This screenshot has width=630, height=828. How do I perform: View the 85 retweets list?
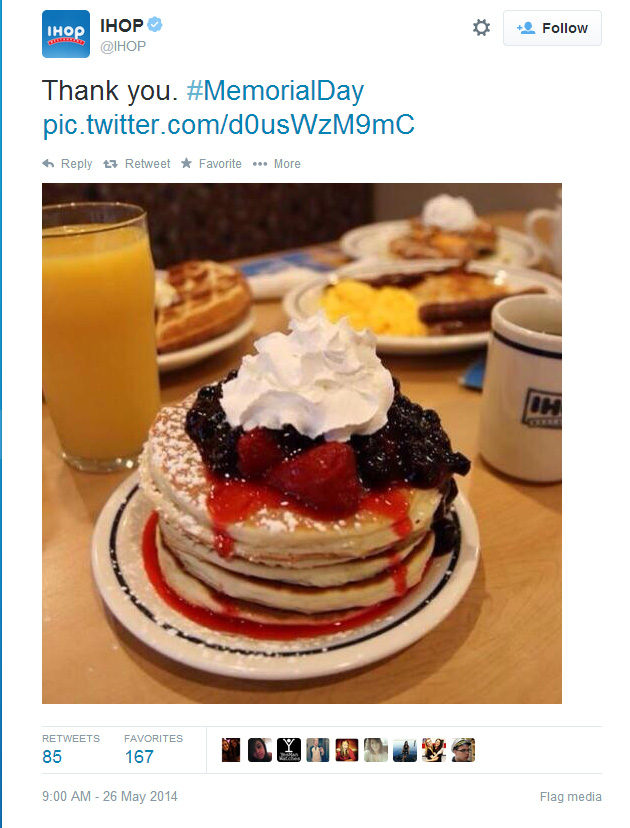coord(71,749)
